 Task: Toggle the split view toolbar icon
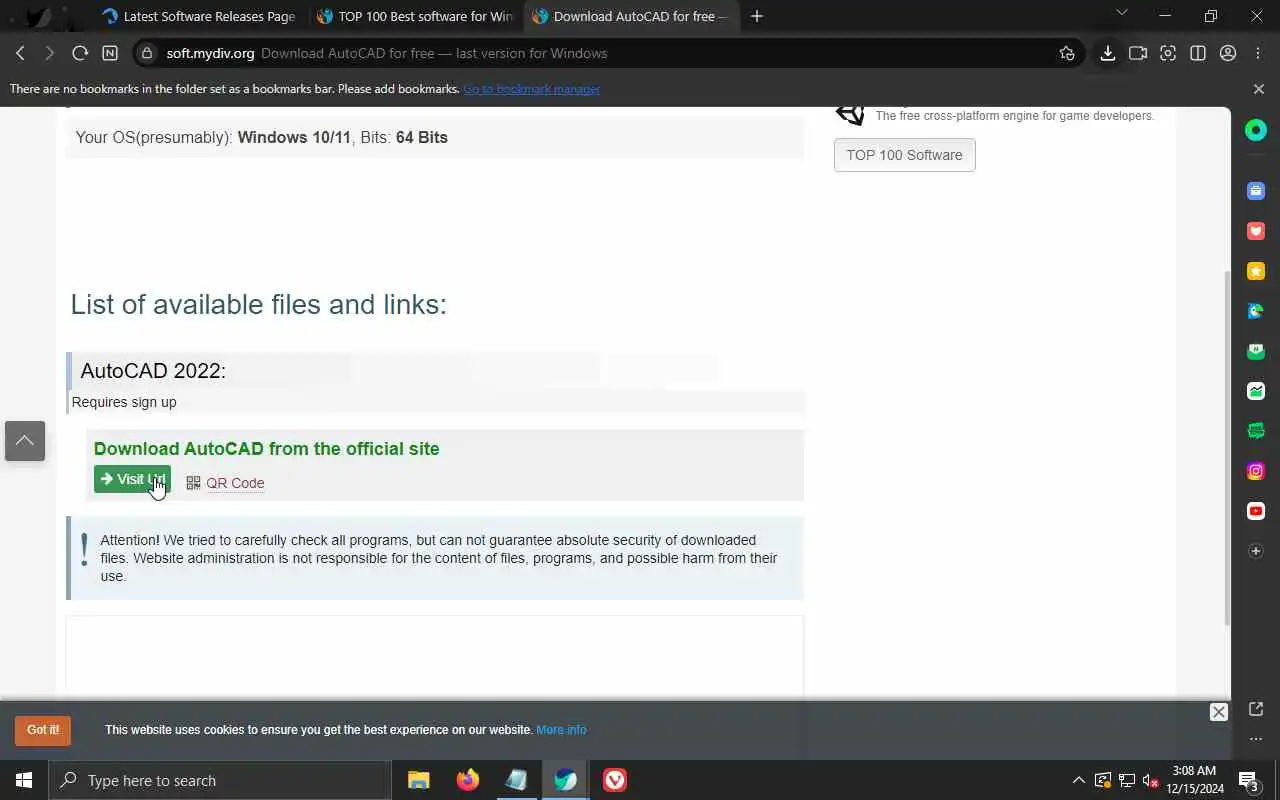point(1197,53)
